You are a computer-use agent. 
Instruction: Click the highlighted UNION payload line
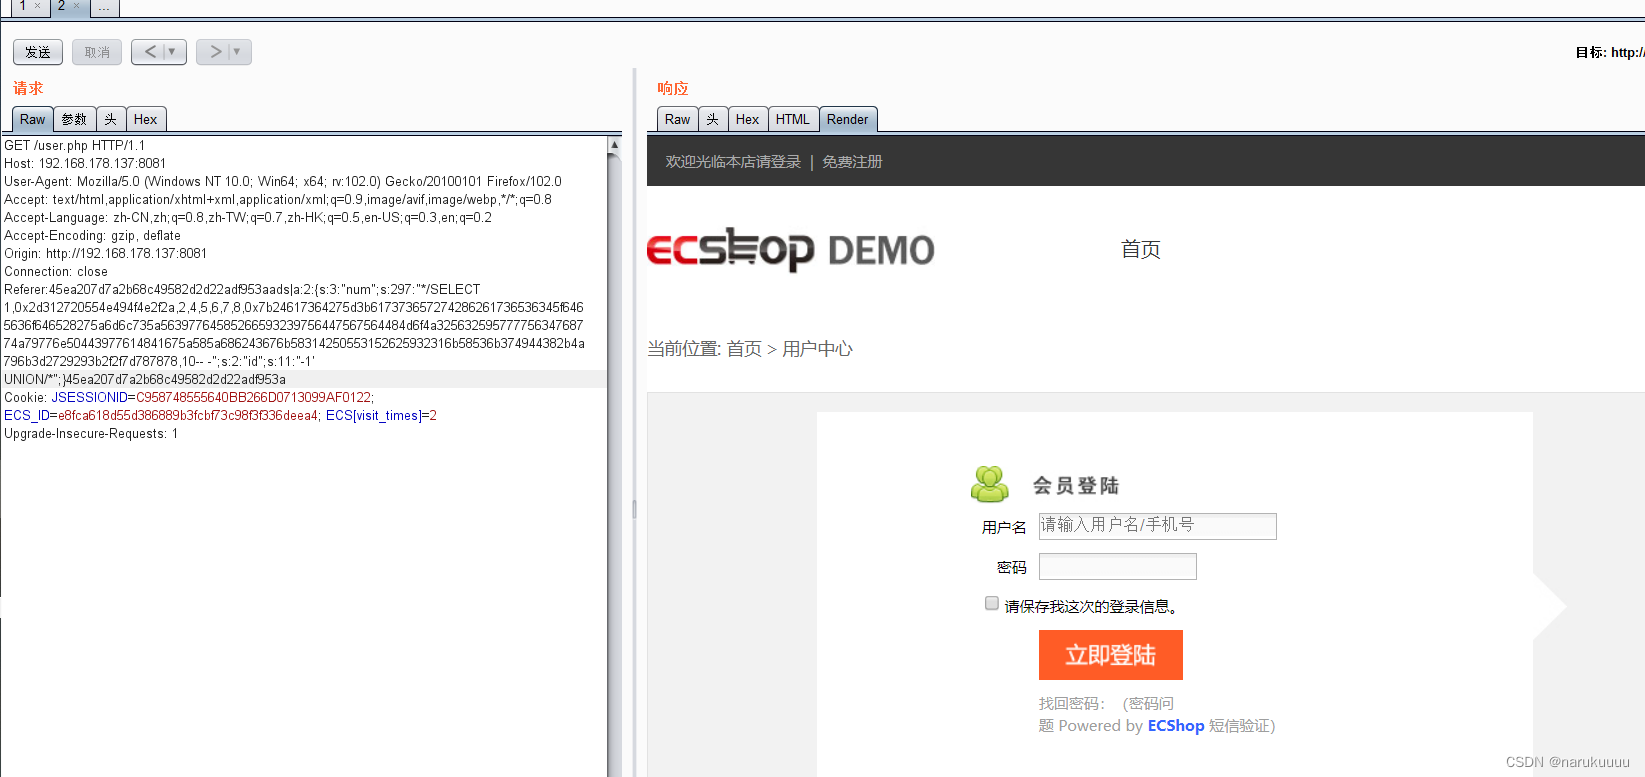[x=304, y=379]
